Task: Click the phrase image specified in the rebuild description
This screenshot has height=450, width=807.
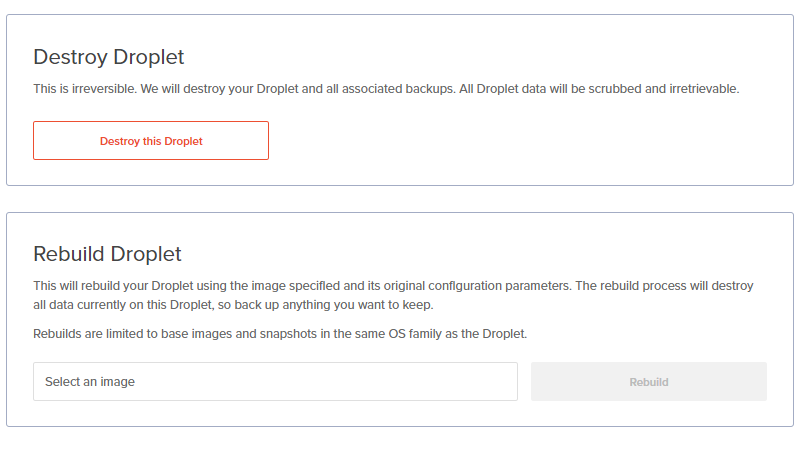Action: [295, 286]
